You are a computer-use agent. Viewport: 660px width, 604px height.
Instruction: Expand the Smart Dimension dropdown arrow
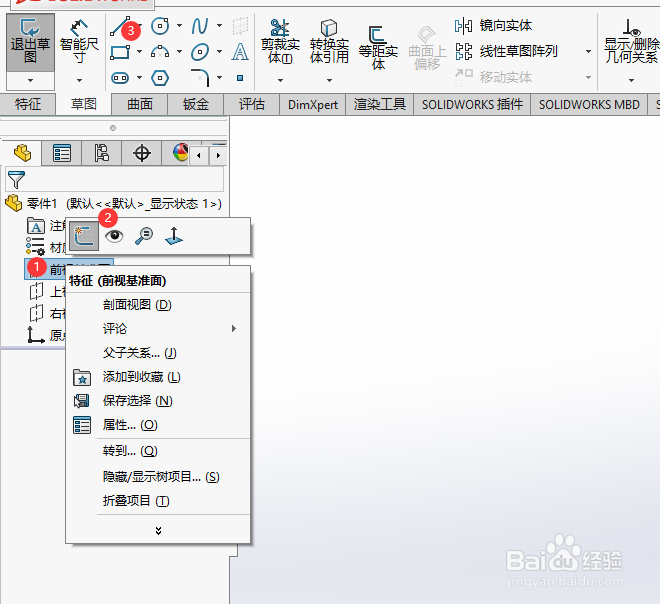[79, 80]
